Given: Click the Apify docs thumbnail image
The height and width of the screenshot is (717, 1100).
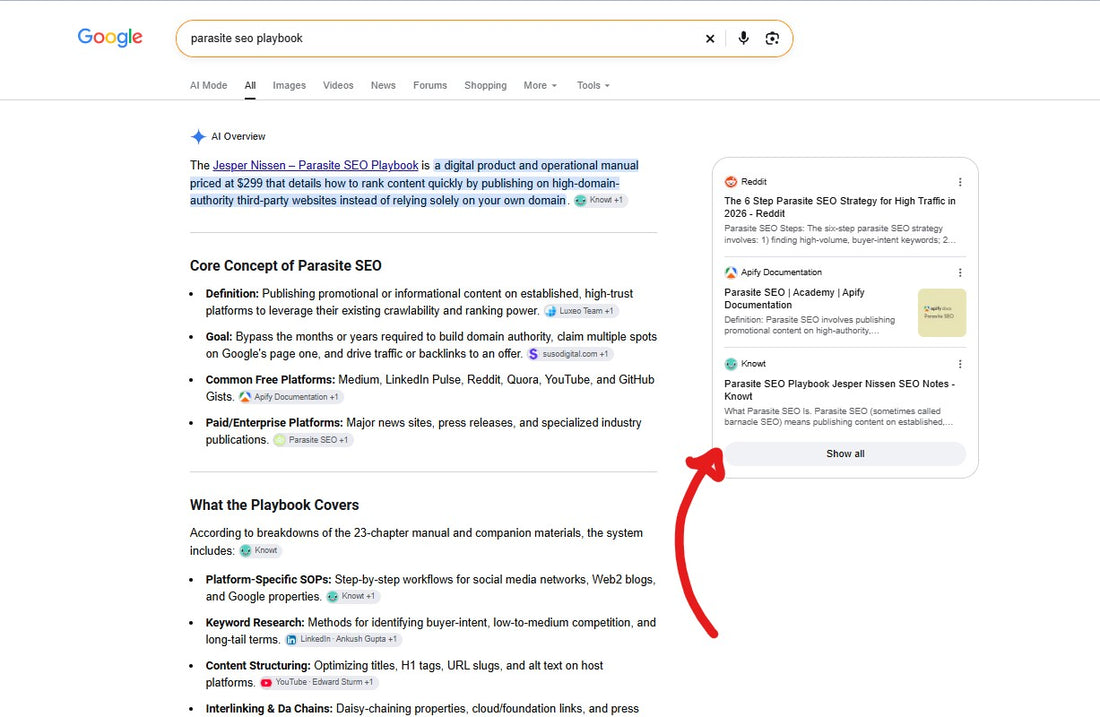Looking at the screenshot, I should click(941, 313).
